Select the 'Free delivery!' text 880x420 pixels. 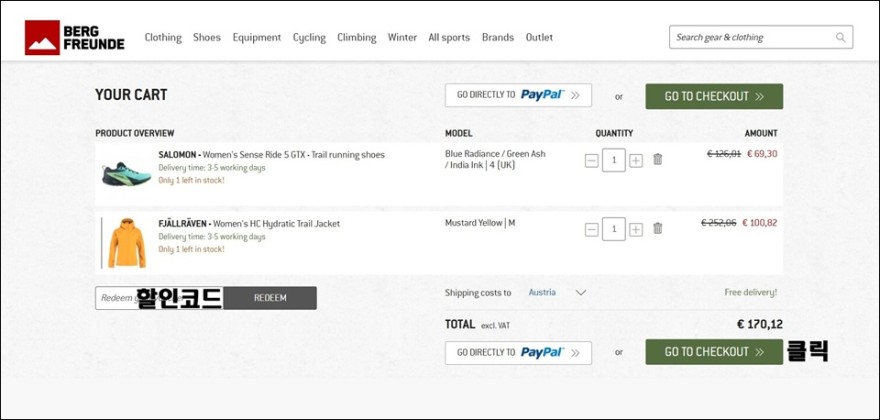click(751, 293)
